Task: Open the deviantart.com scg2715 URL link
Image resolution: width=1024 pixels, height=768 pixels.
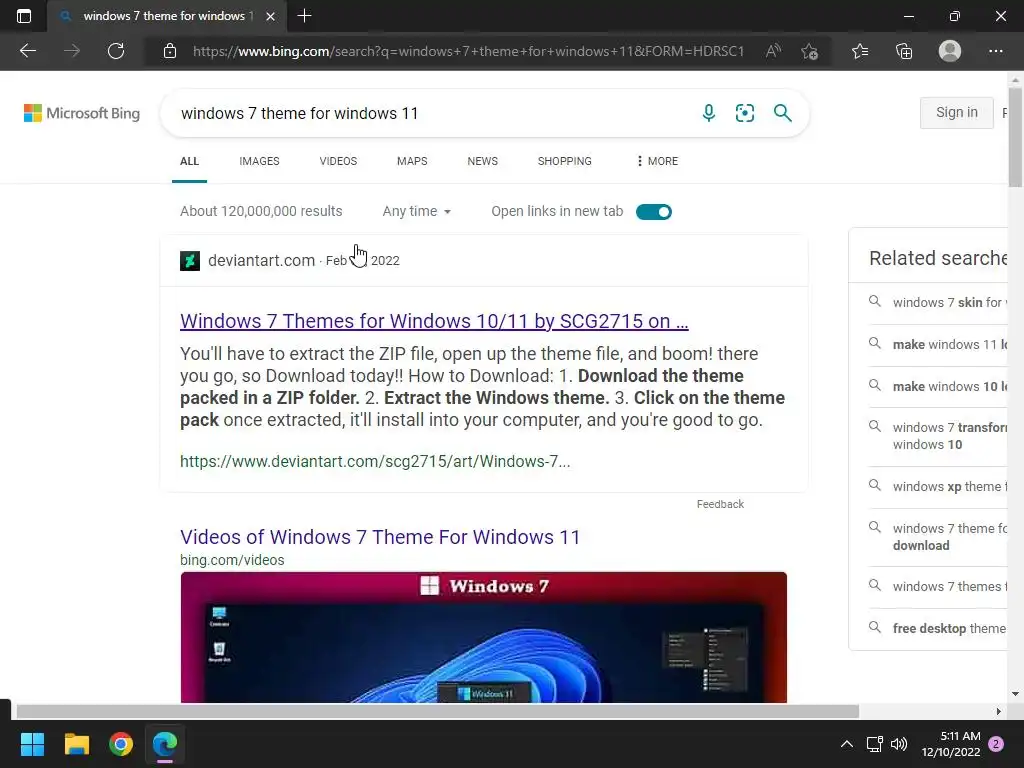Action: [x=375, y=462]
